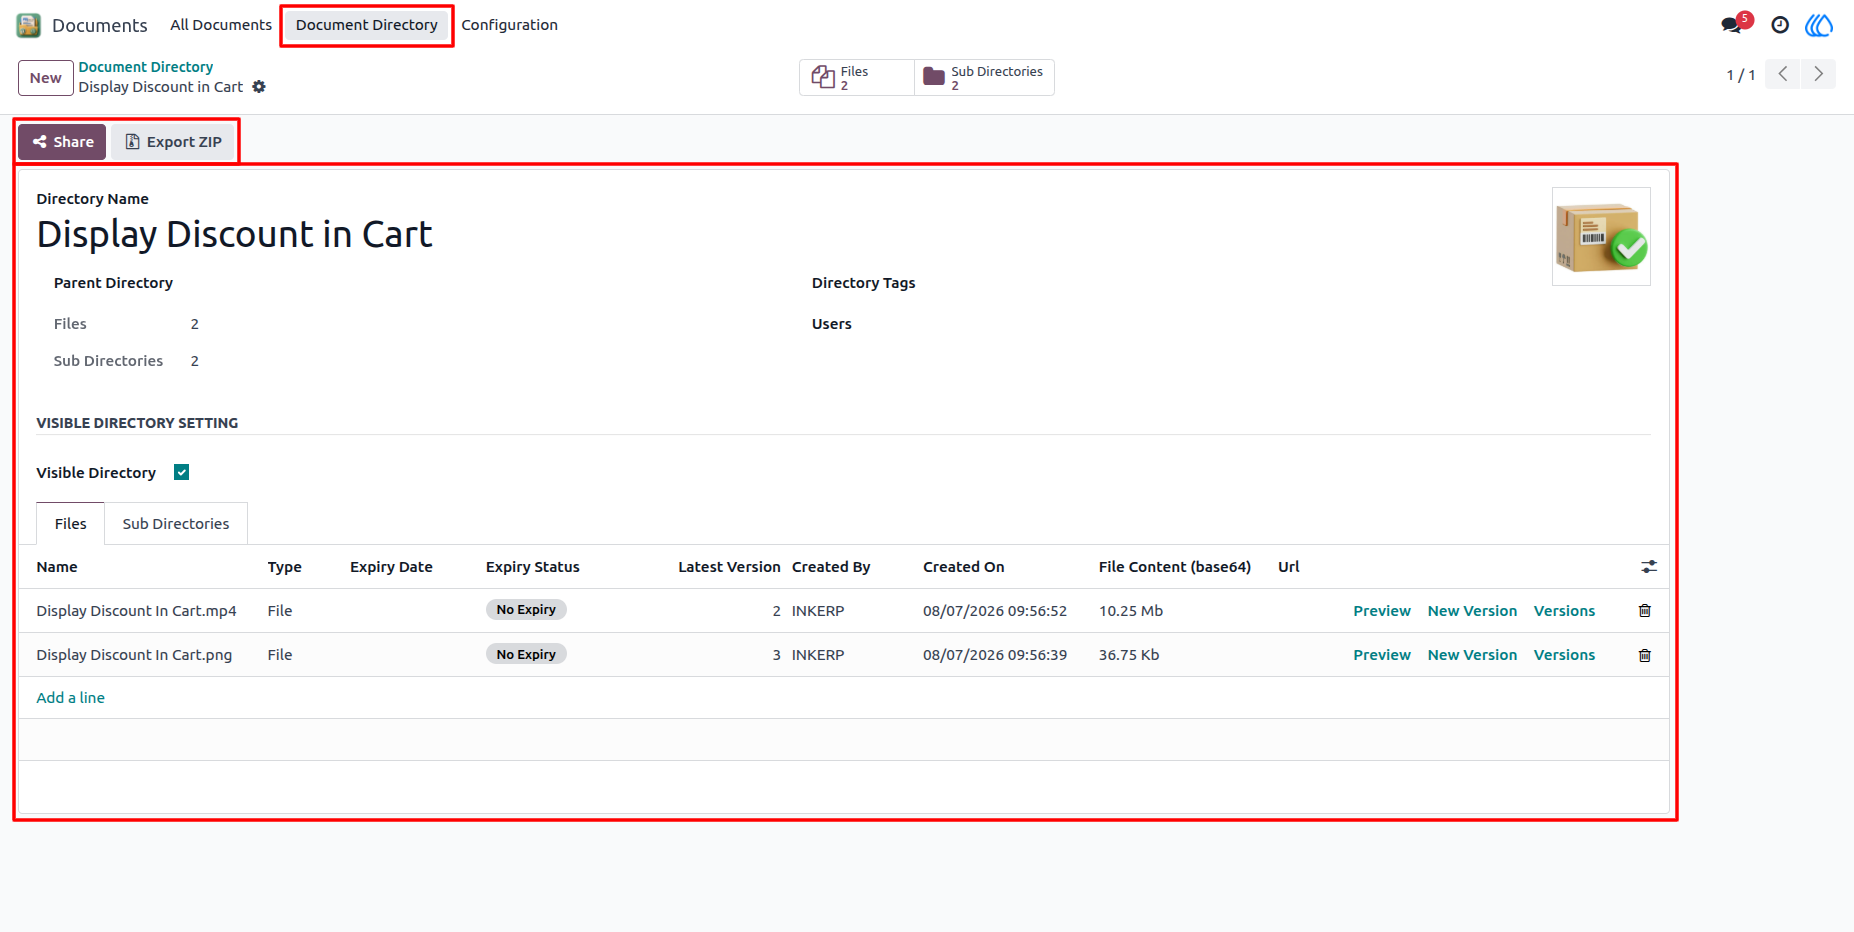The width and height of the screenshot is (1854, 932).
Task: Open the Configuration menu
Action: 510,25
